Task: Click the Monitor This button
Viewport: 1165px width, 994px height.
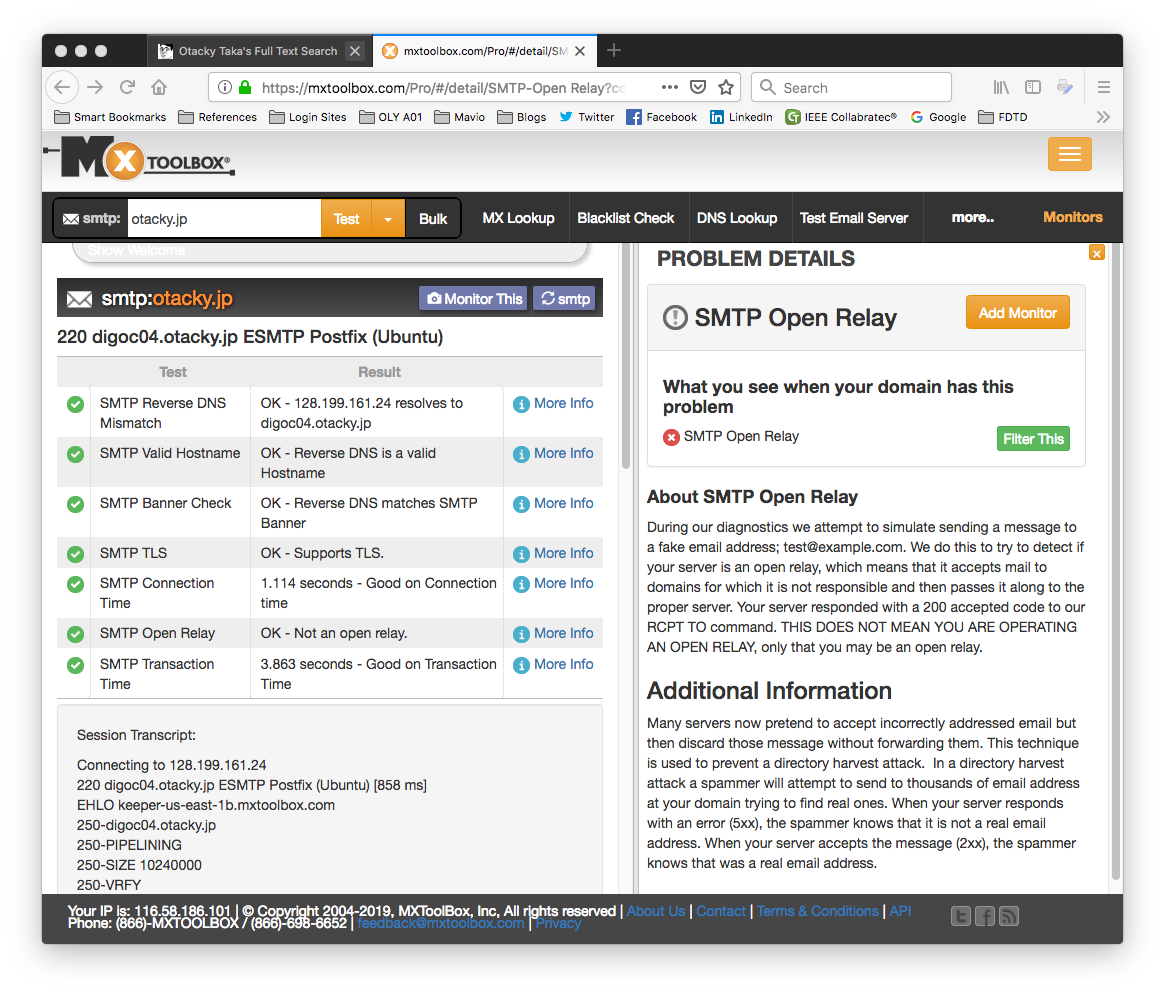Action: pyautogui.click(x=473, y=299)
